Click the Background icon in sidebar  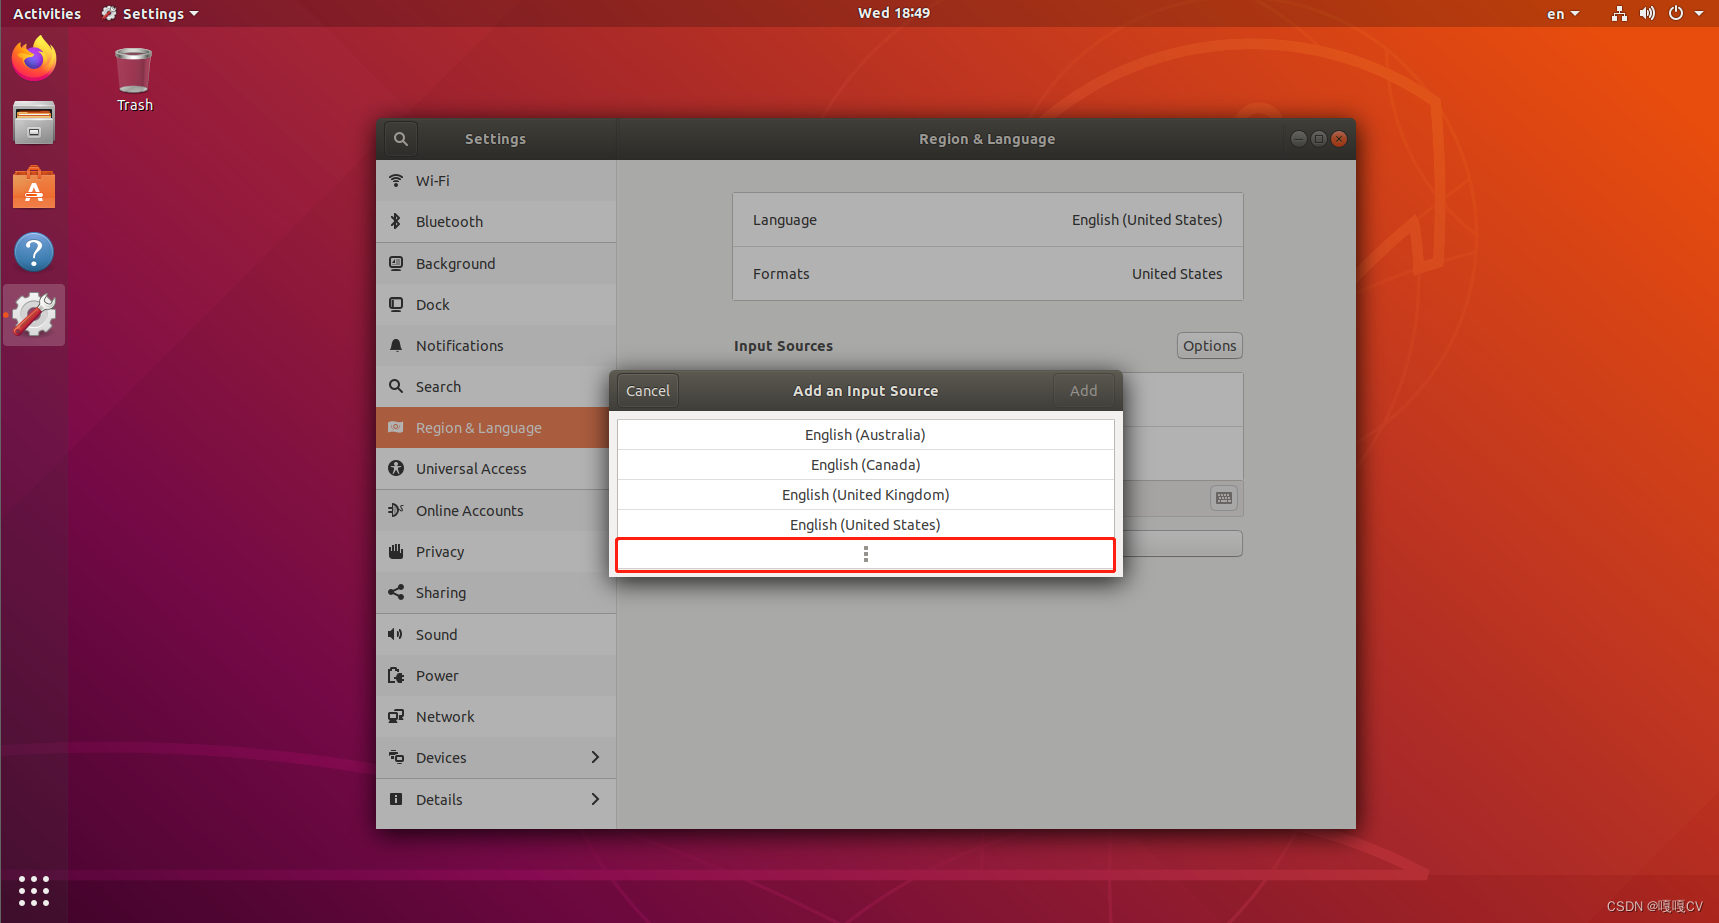tap(396, 263)
